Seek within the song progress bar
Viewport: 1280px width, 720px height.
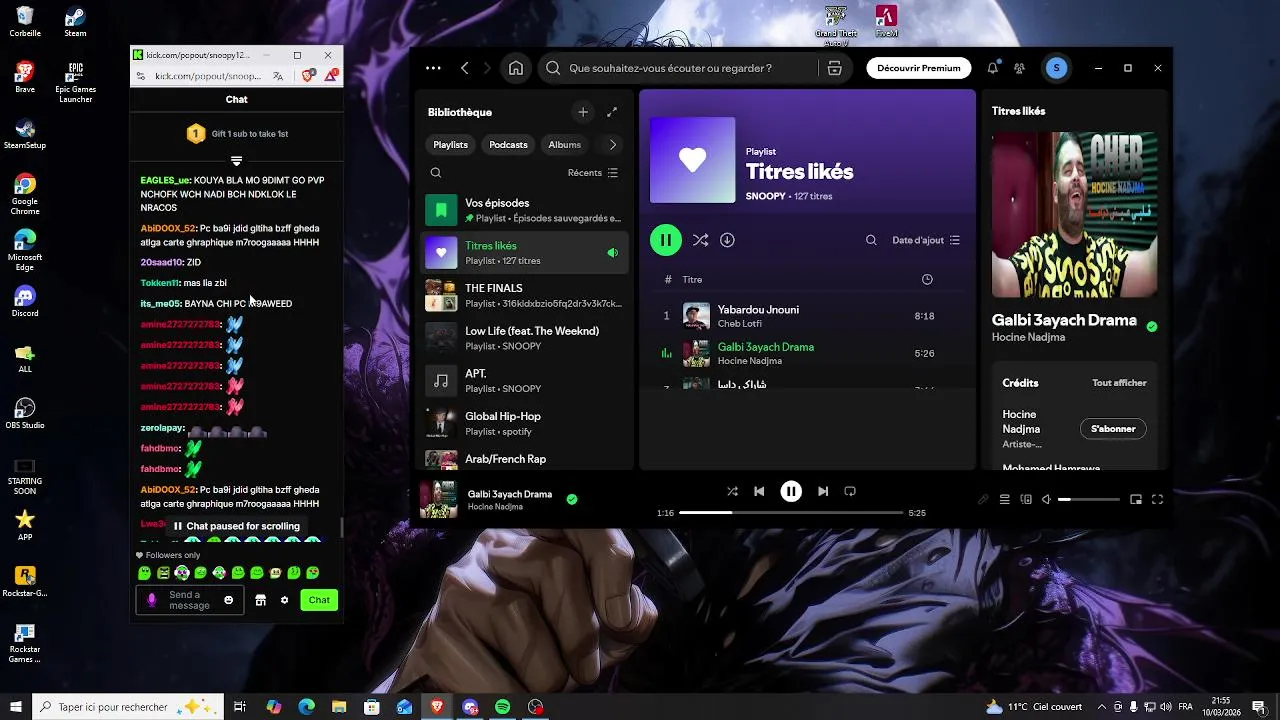click(x=791, y=513)
